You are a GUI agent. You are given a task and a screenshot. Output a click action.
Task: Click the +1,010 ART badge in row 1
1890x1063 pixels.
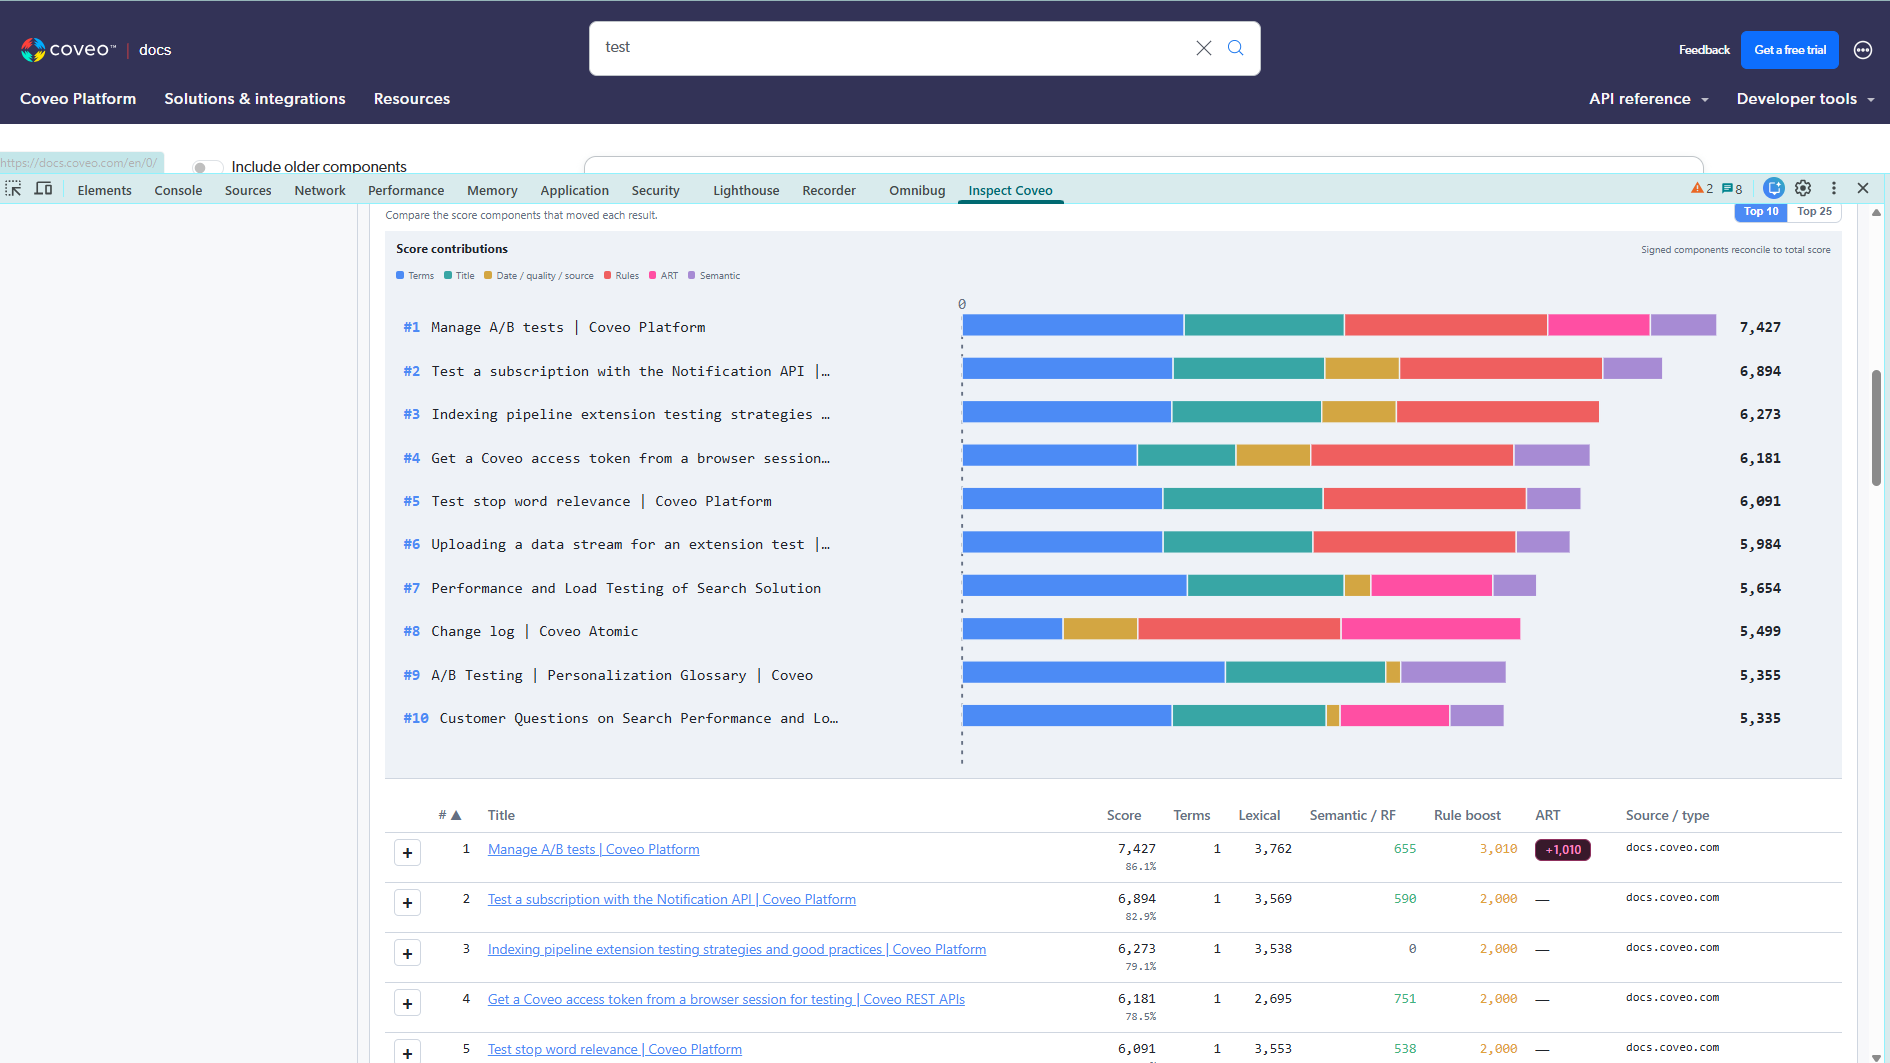pyautogui.click(x=1563, y=850)
